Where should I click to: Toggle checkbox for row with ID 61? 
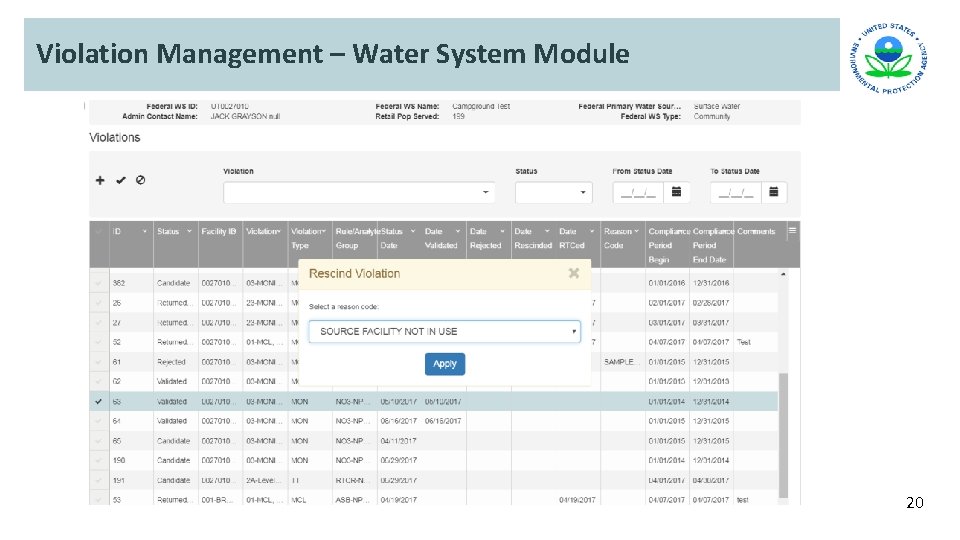pos(99,362)
